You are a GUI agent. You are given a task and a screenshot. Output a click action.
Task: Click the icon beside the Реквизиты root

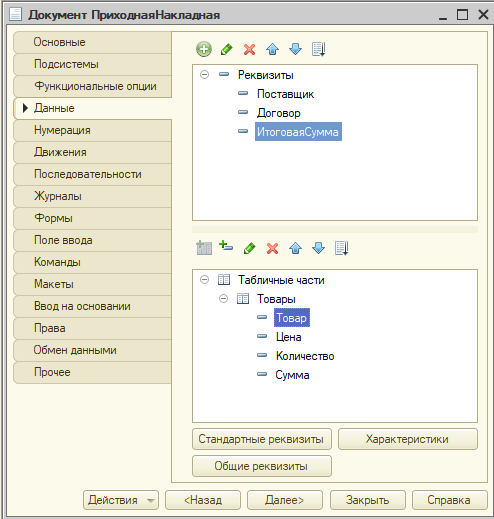[224, 74]
